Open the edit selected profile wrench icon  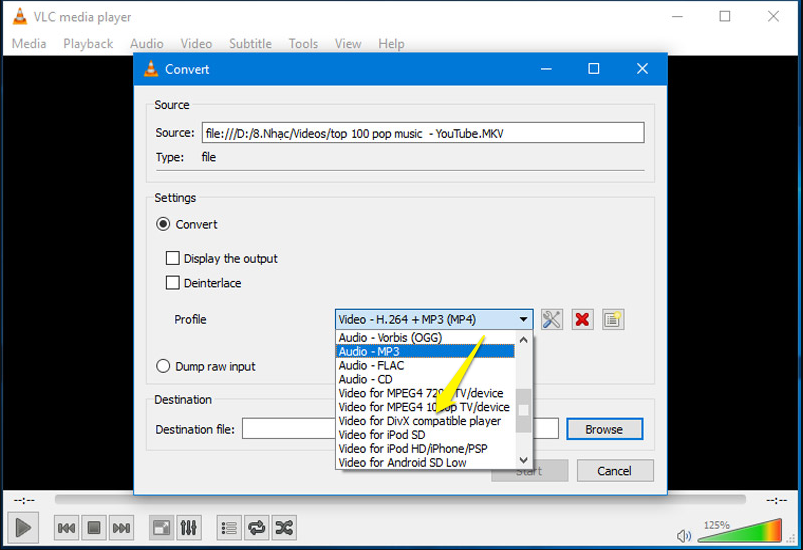552,320
